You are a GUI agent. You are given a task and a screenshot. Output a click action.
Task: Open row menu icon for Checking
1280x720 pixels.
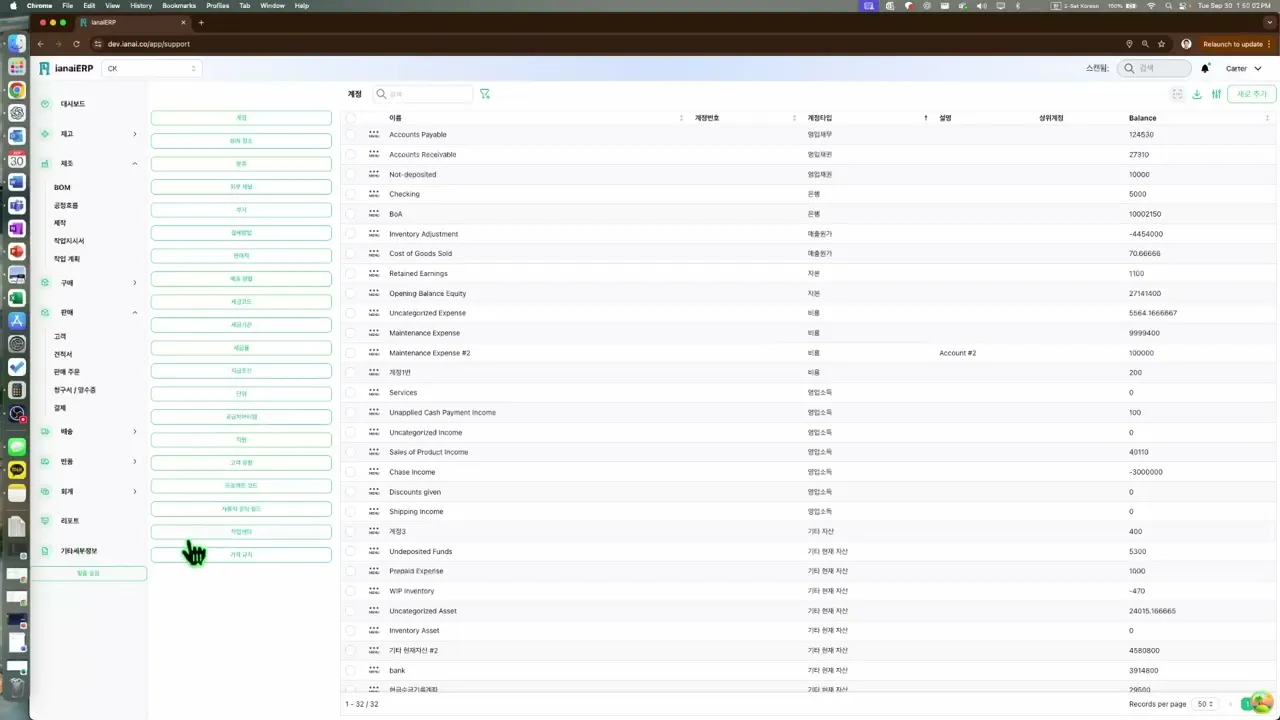(x=374, y=194)
